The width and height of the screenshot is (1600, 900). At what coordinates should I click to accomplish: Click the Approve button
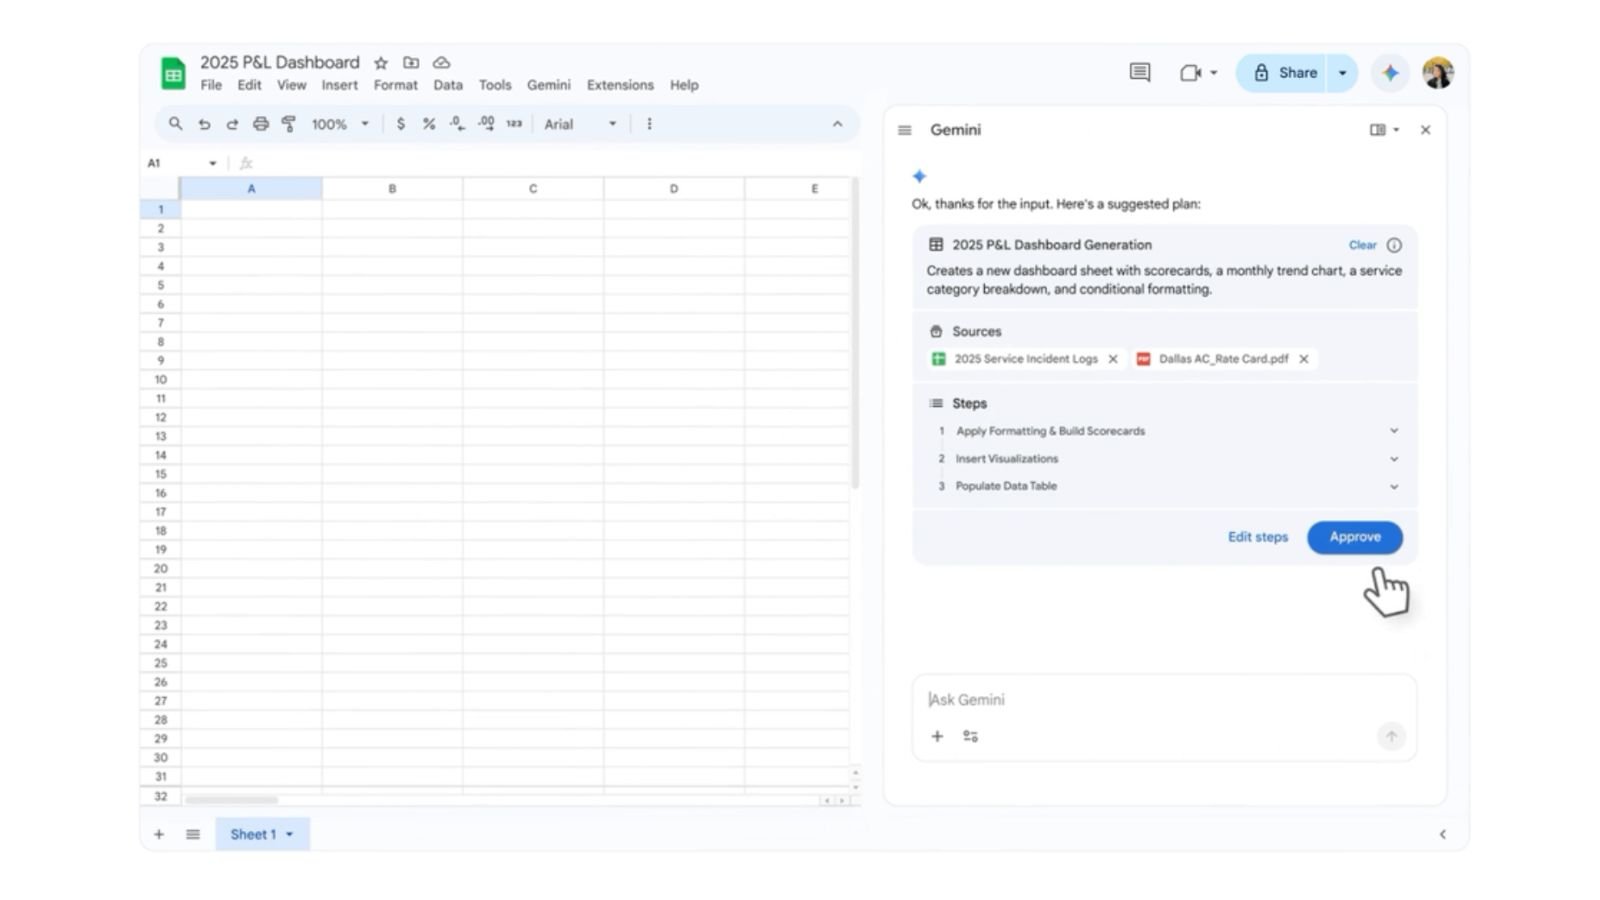click(1355, 537)
